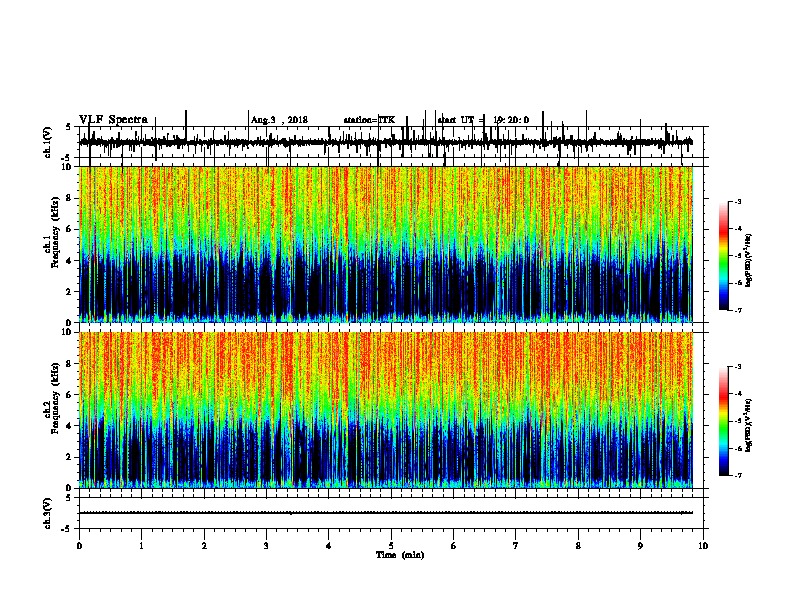Click the 'VLF Spectra' title text
Image resolution: width=792 pixels, height=612 pixels.
coord(113,119)
